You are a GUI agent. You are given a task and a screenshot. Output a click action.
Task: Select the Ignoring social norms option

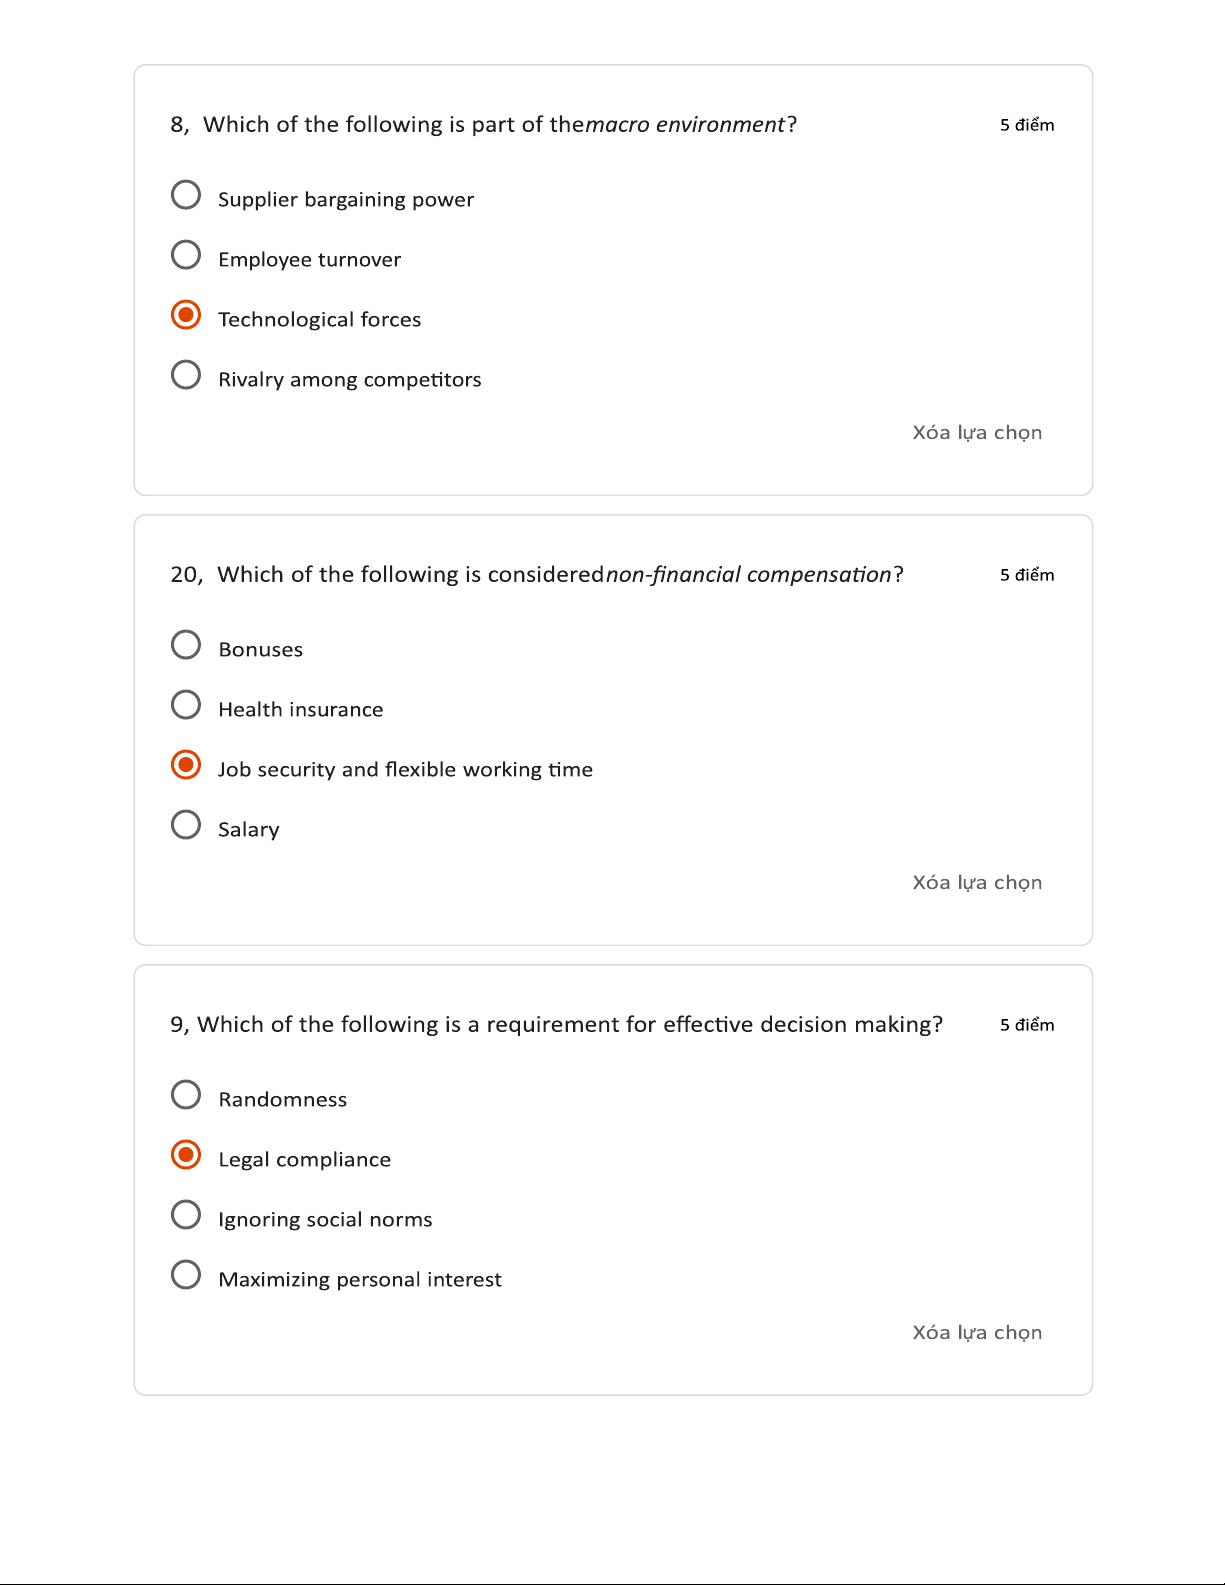point(186,1215)
